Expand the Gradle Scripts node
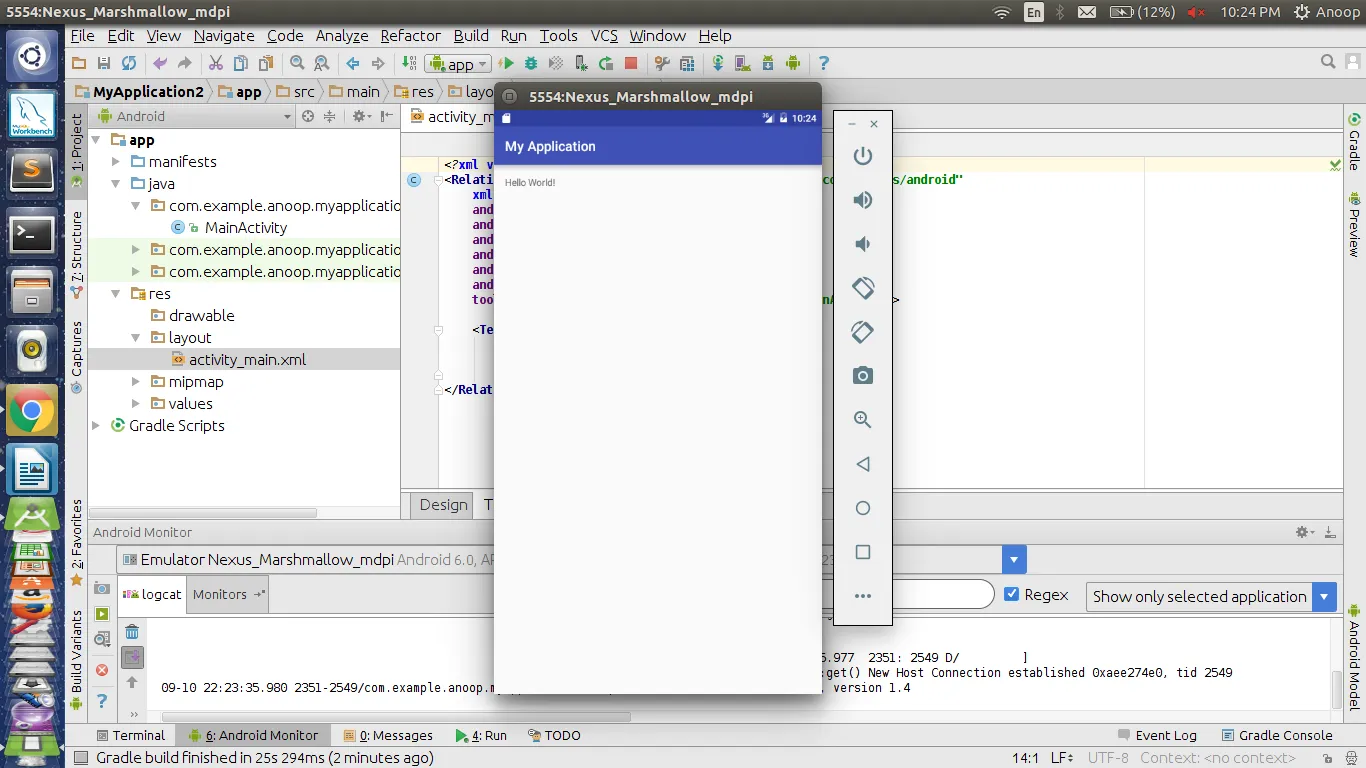The width and height of the screenshot is (1366, 768). tap(96, 426)
